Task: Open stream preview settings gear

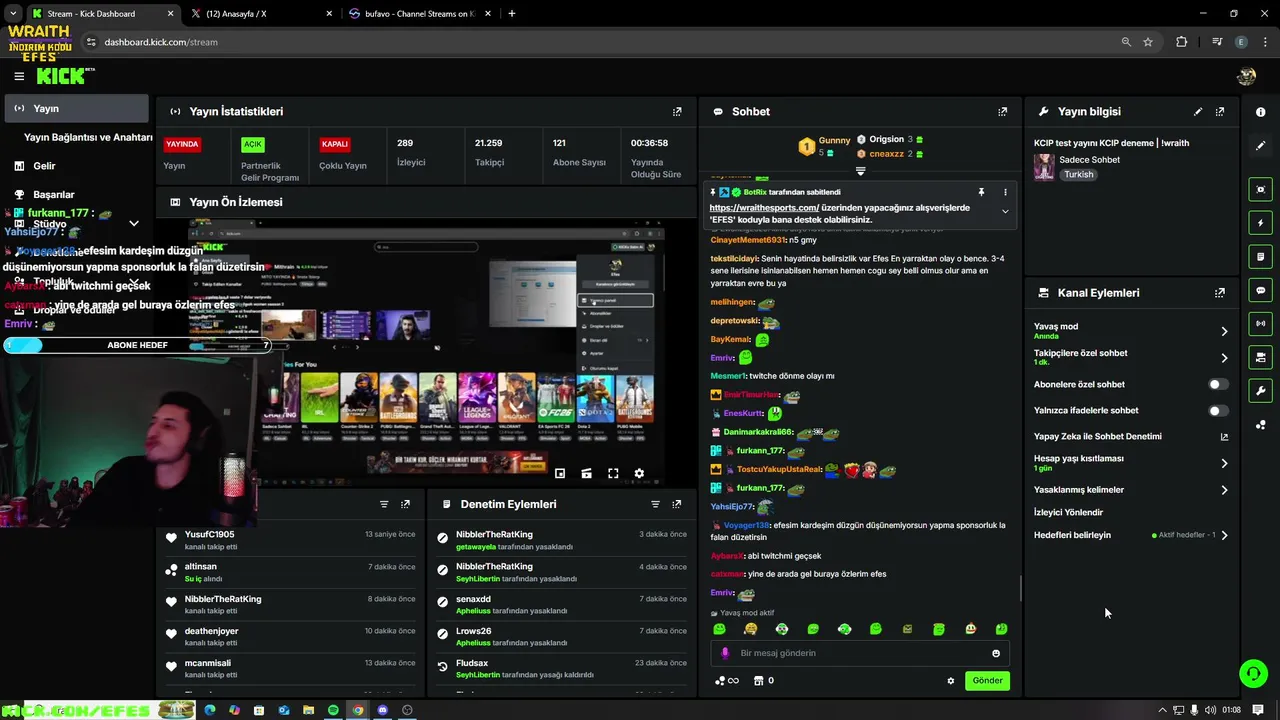Action: pos(639,473)
